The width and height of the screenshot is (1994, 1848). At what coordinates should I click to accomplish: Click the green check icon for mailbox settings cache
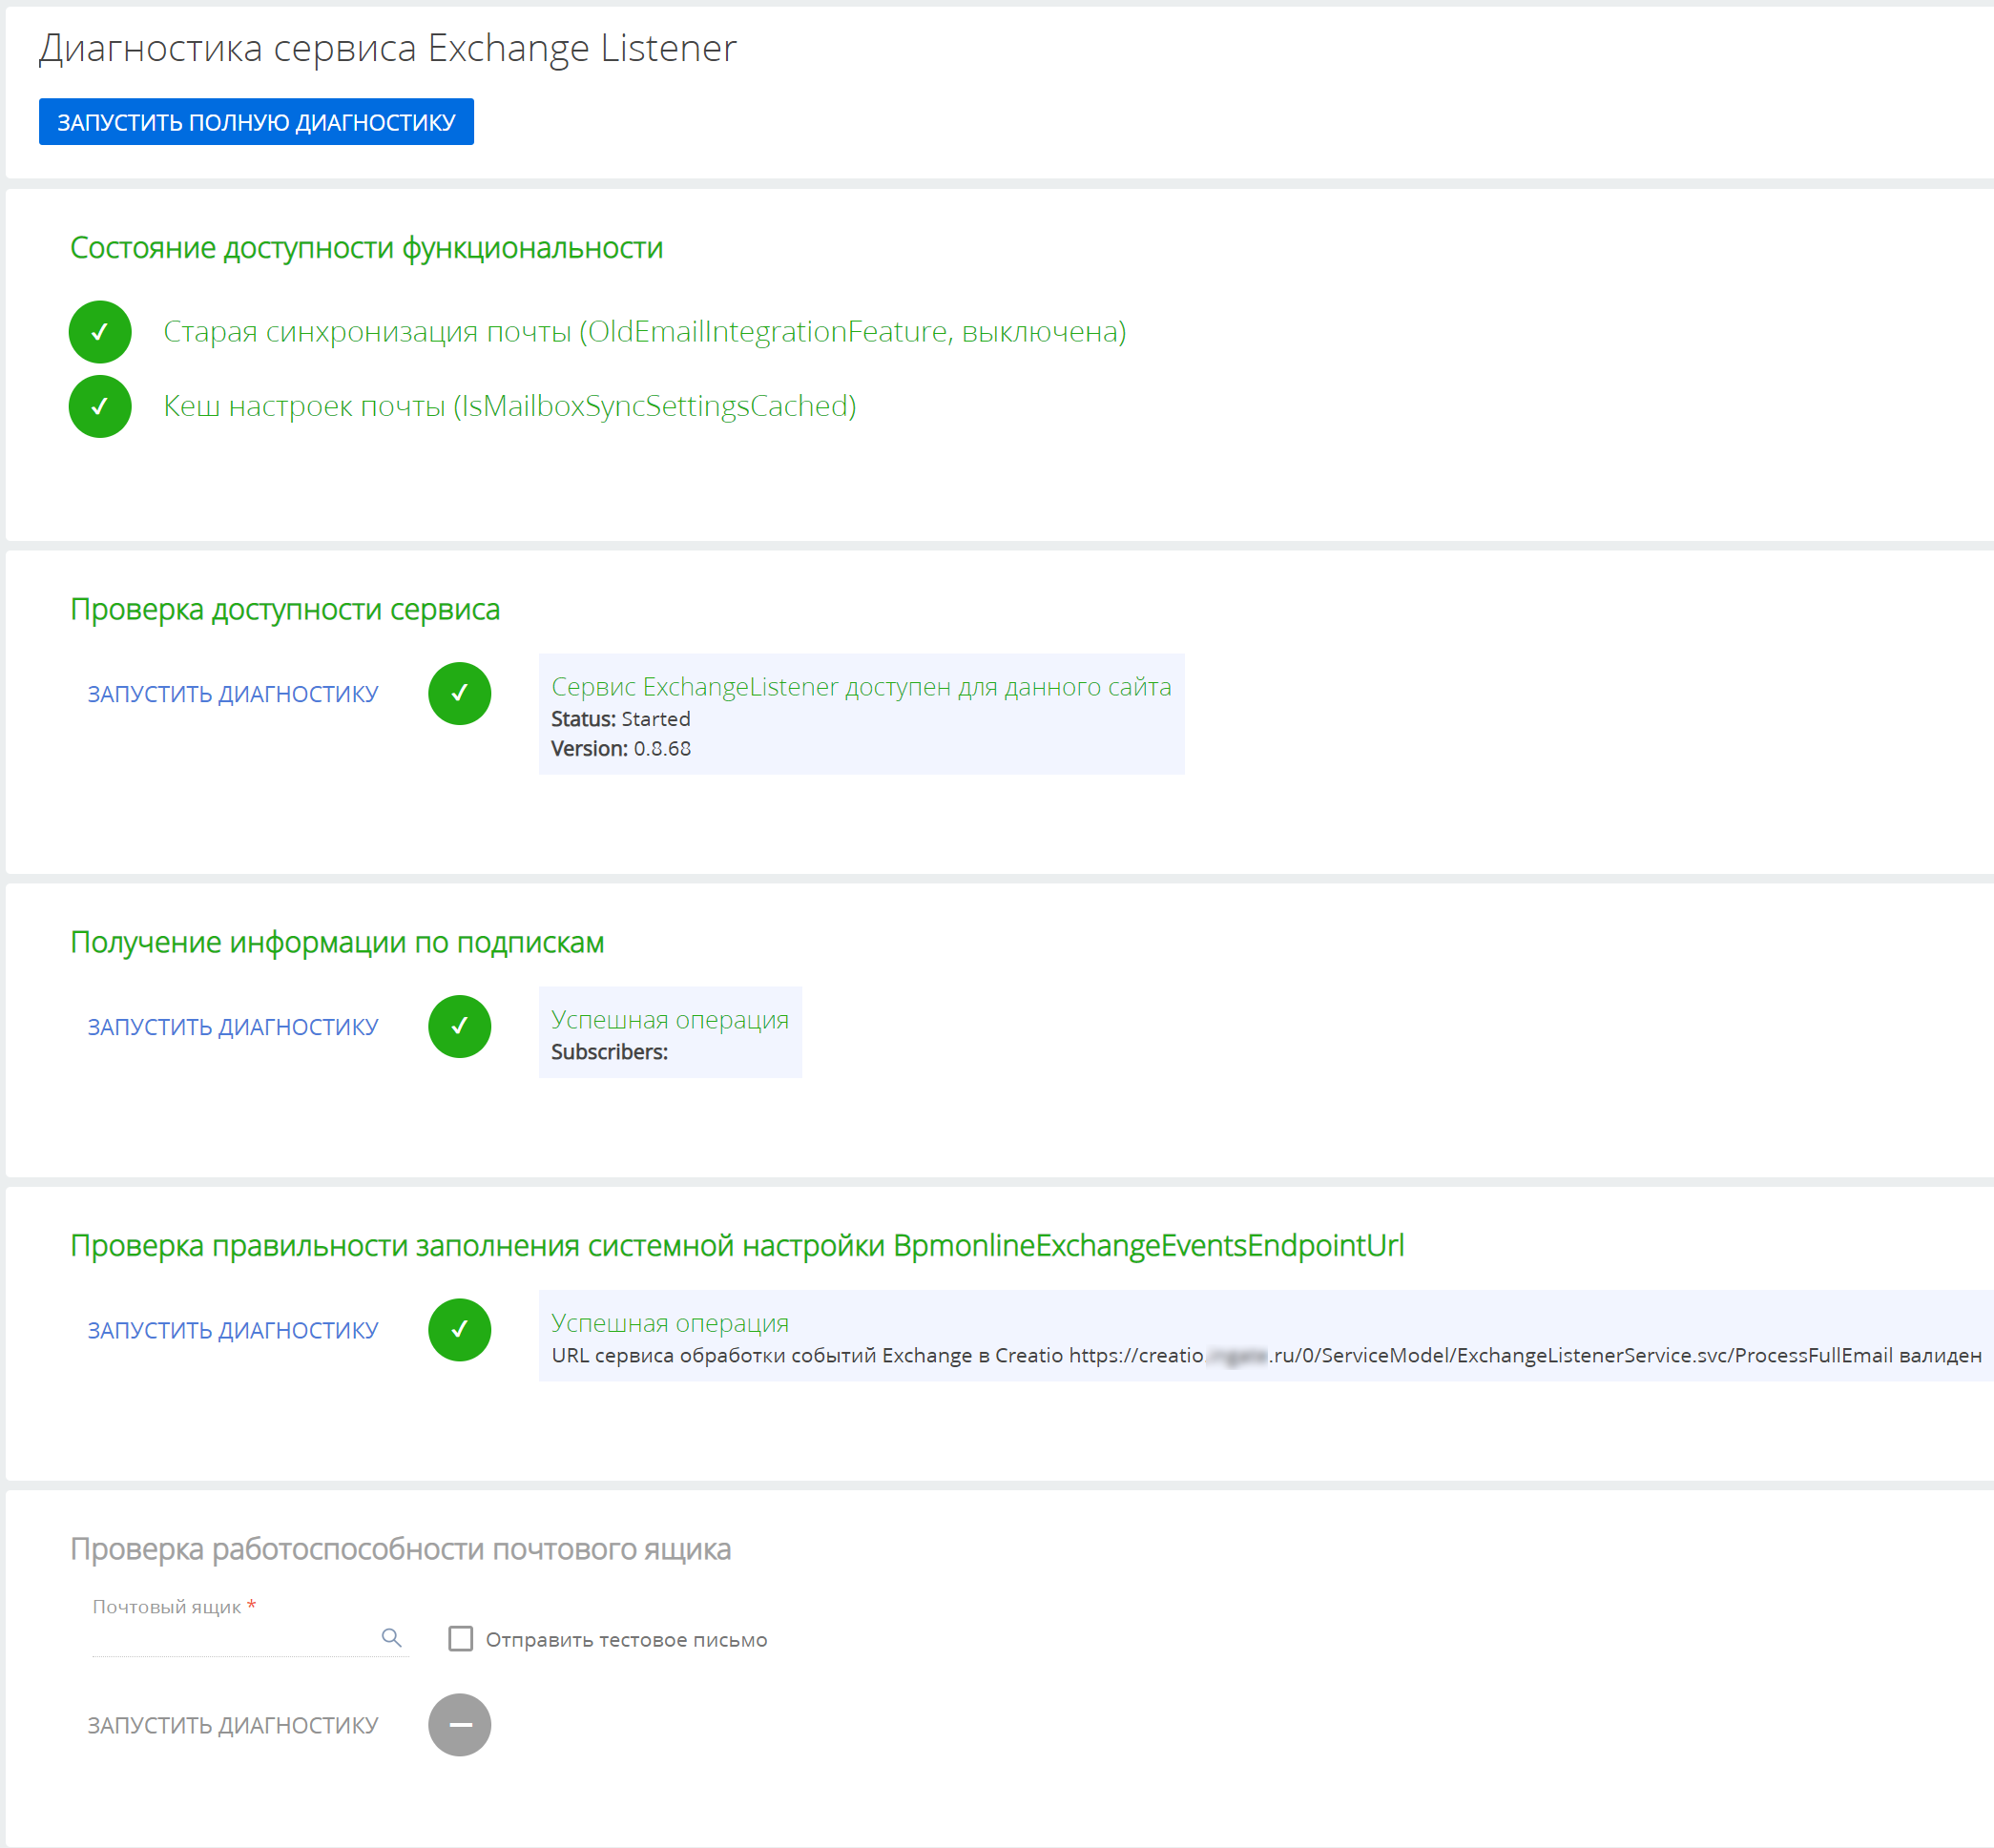100,406
